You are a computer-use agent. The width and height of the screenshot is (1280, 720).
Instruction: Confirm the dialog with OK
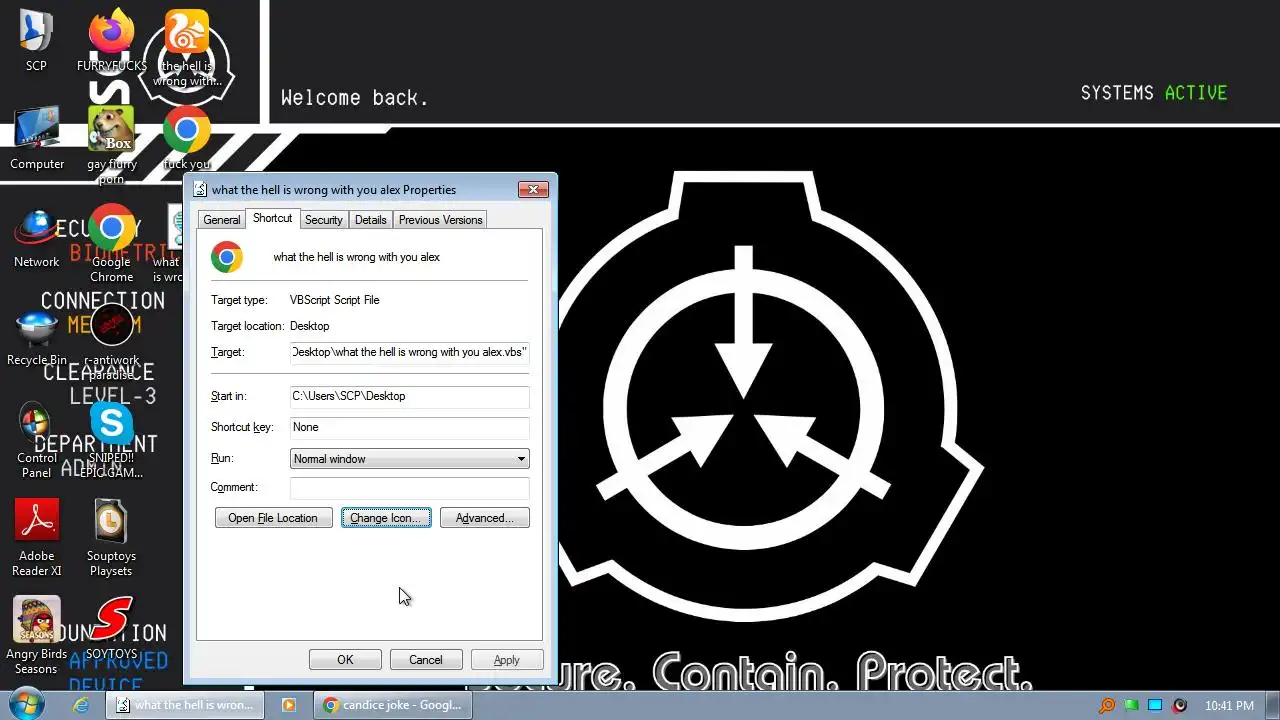point(345,660)
